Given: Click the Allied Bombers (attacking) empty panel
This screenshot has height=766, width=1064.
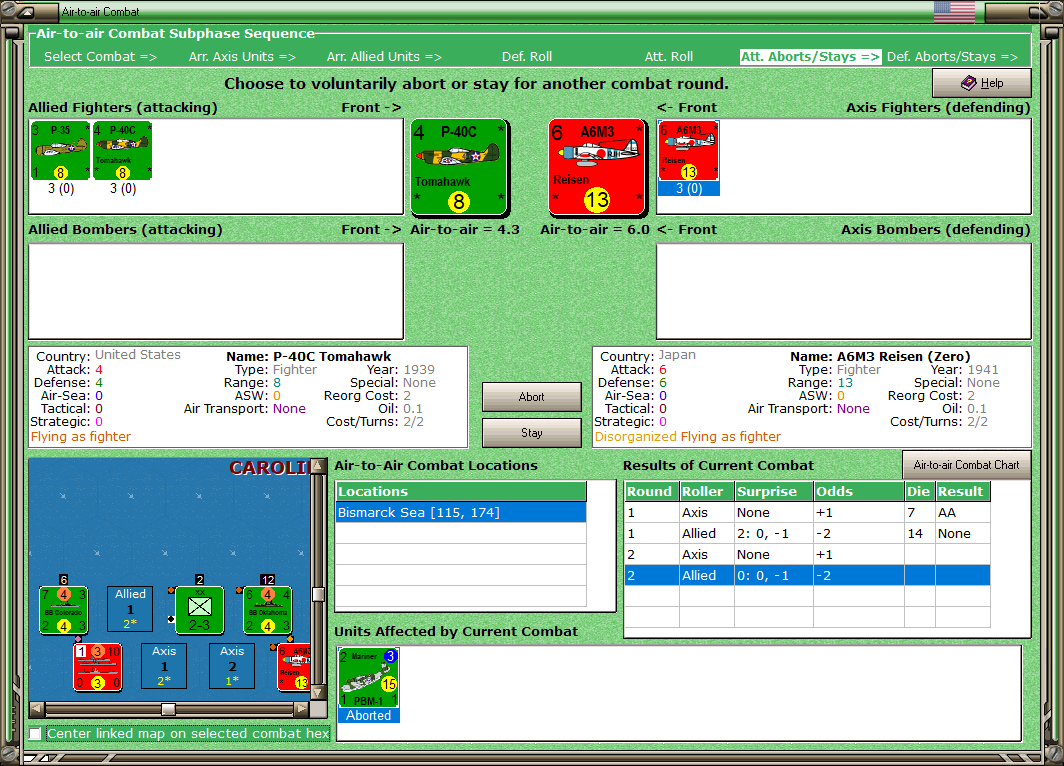Looking at the screenshot, I should [216, 291].
